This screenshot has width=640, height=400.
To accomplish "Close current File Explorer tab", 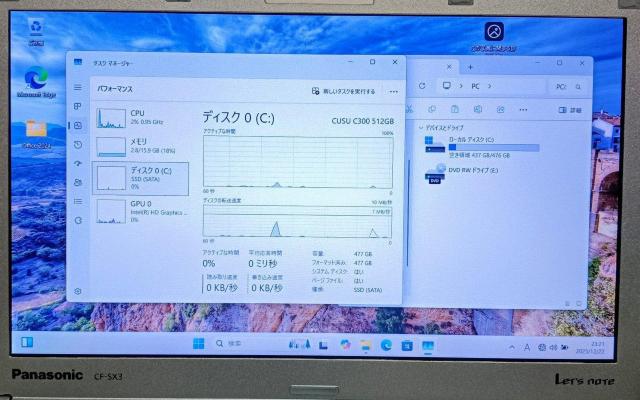I will (449, 67).
